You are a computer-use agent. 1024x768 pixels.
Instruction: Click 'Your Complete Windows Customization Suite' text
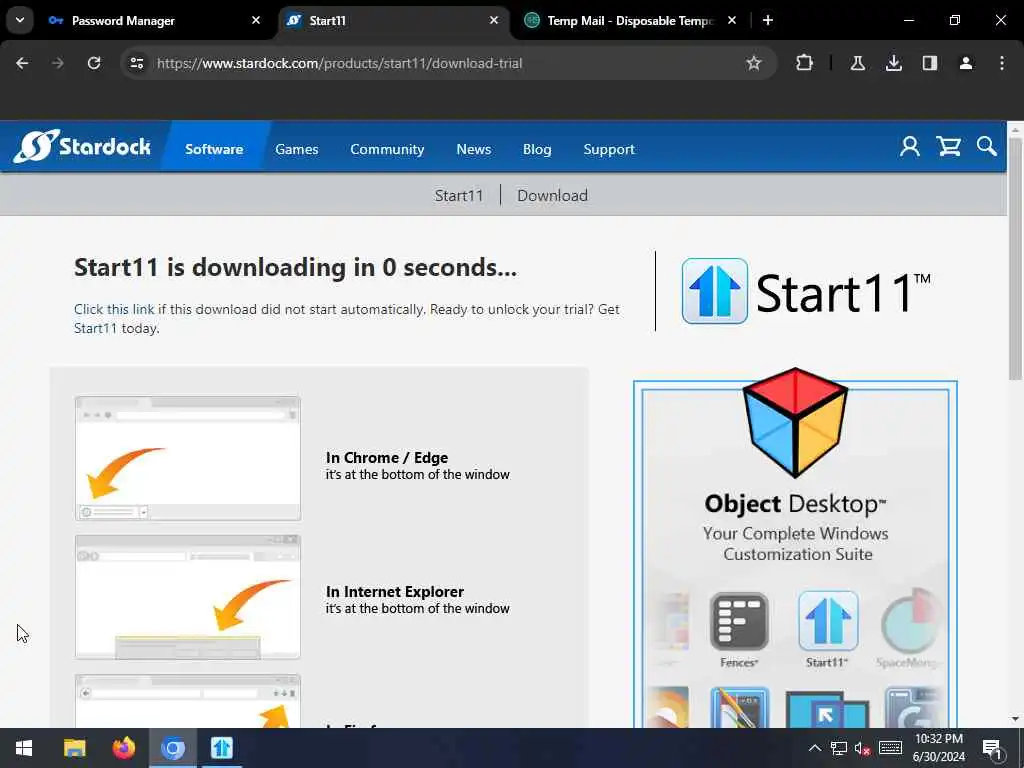click(795, 543)
